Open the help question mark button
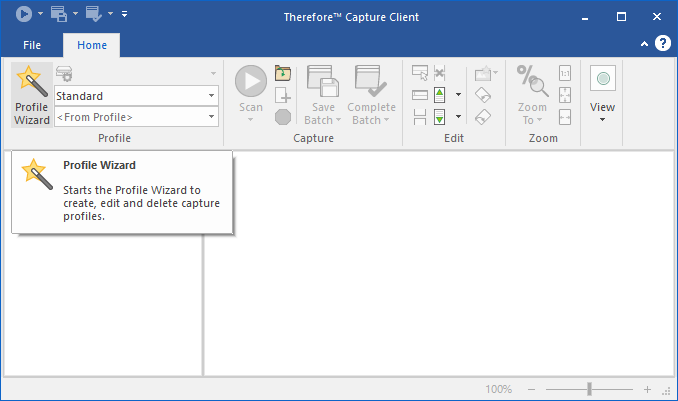Image resolution: width=678 pixels, height=401 pixels. (x=662, y=43)
